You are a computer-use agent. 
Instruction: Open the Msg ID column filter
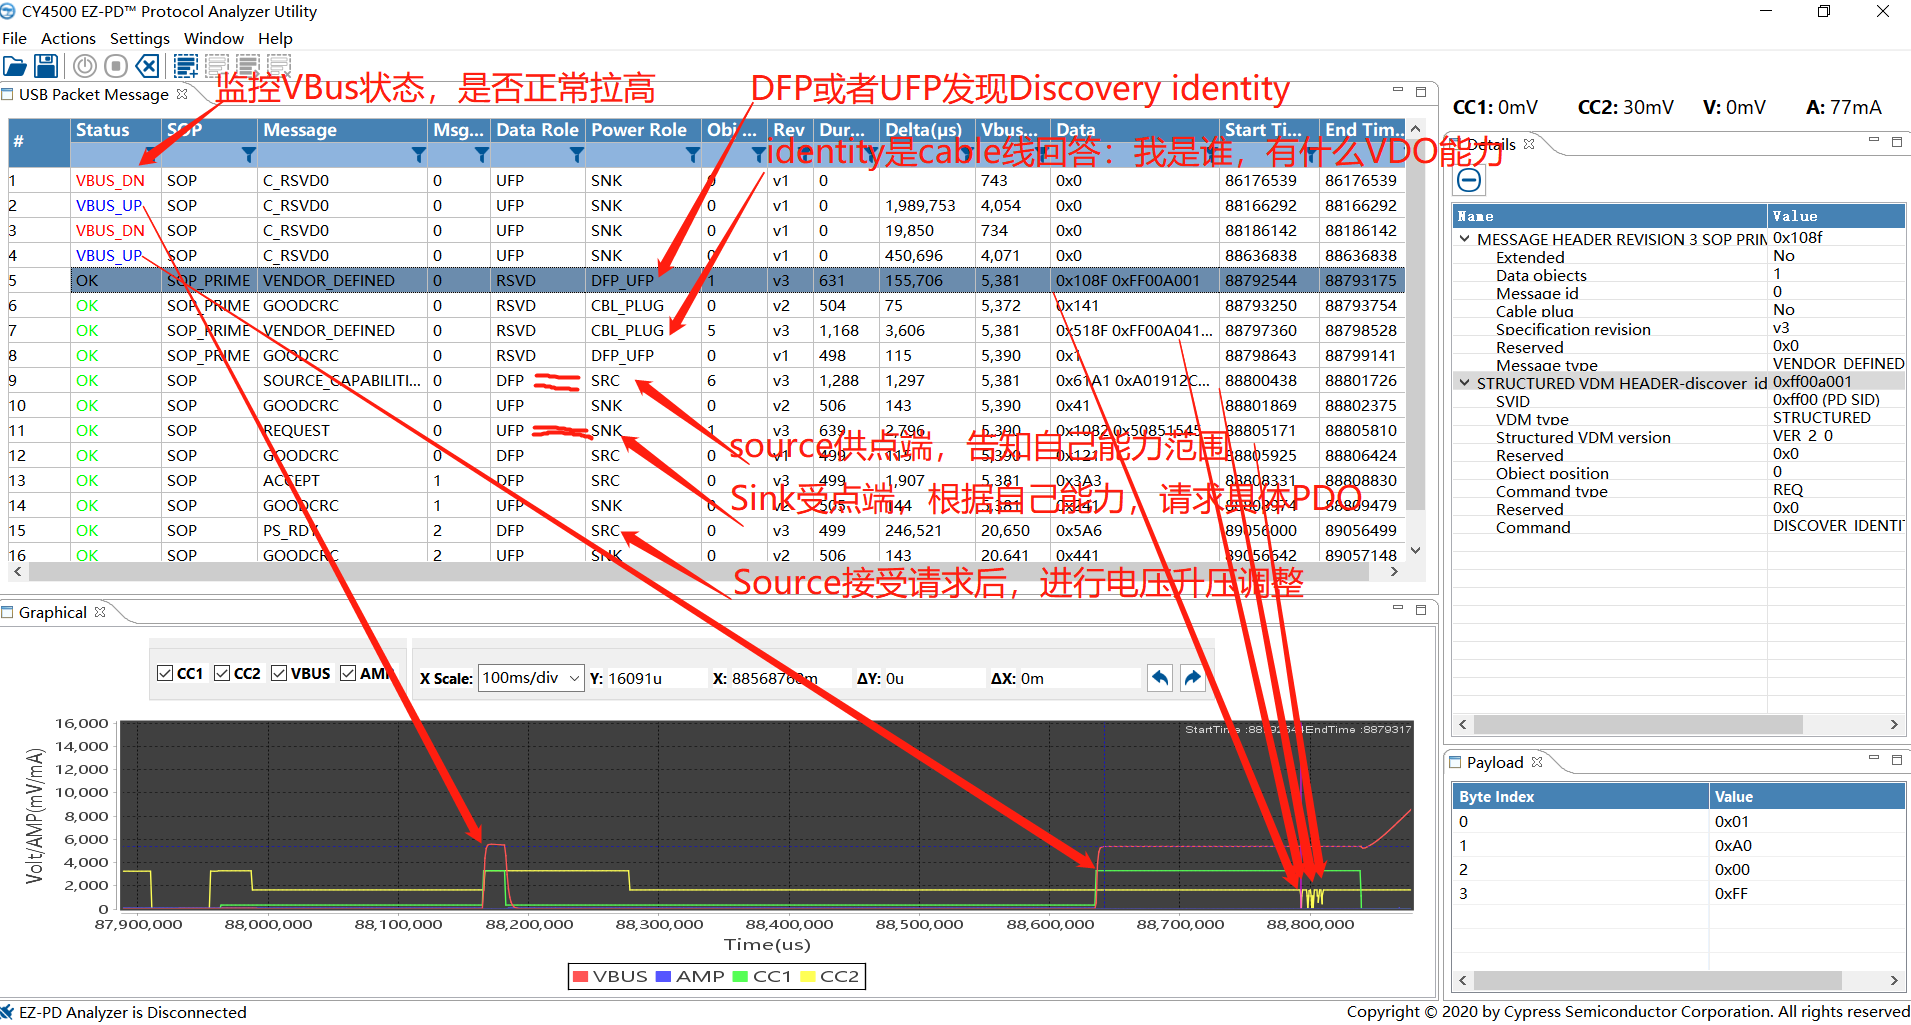coord(482,155)
